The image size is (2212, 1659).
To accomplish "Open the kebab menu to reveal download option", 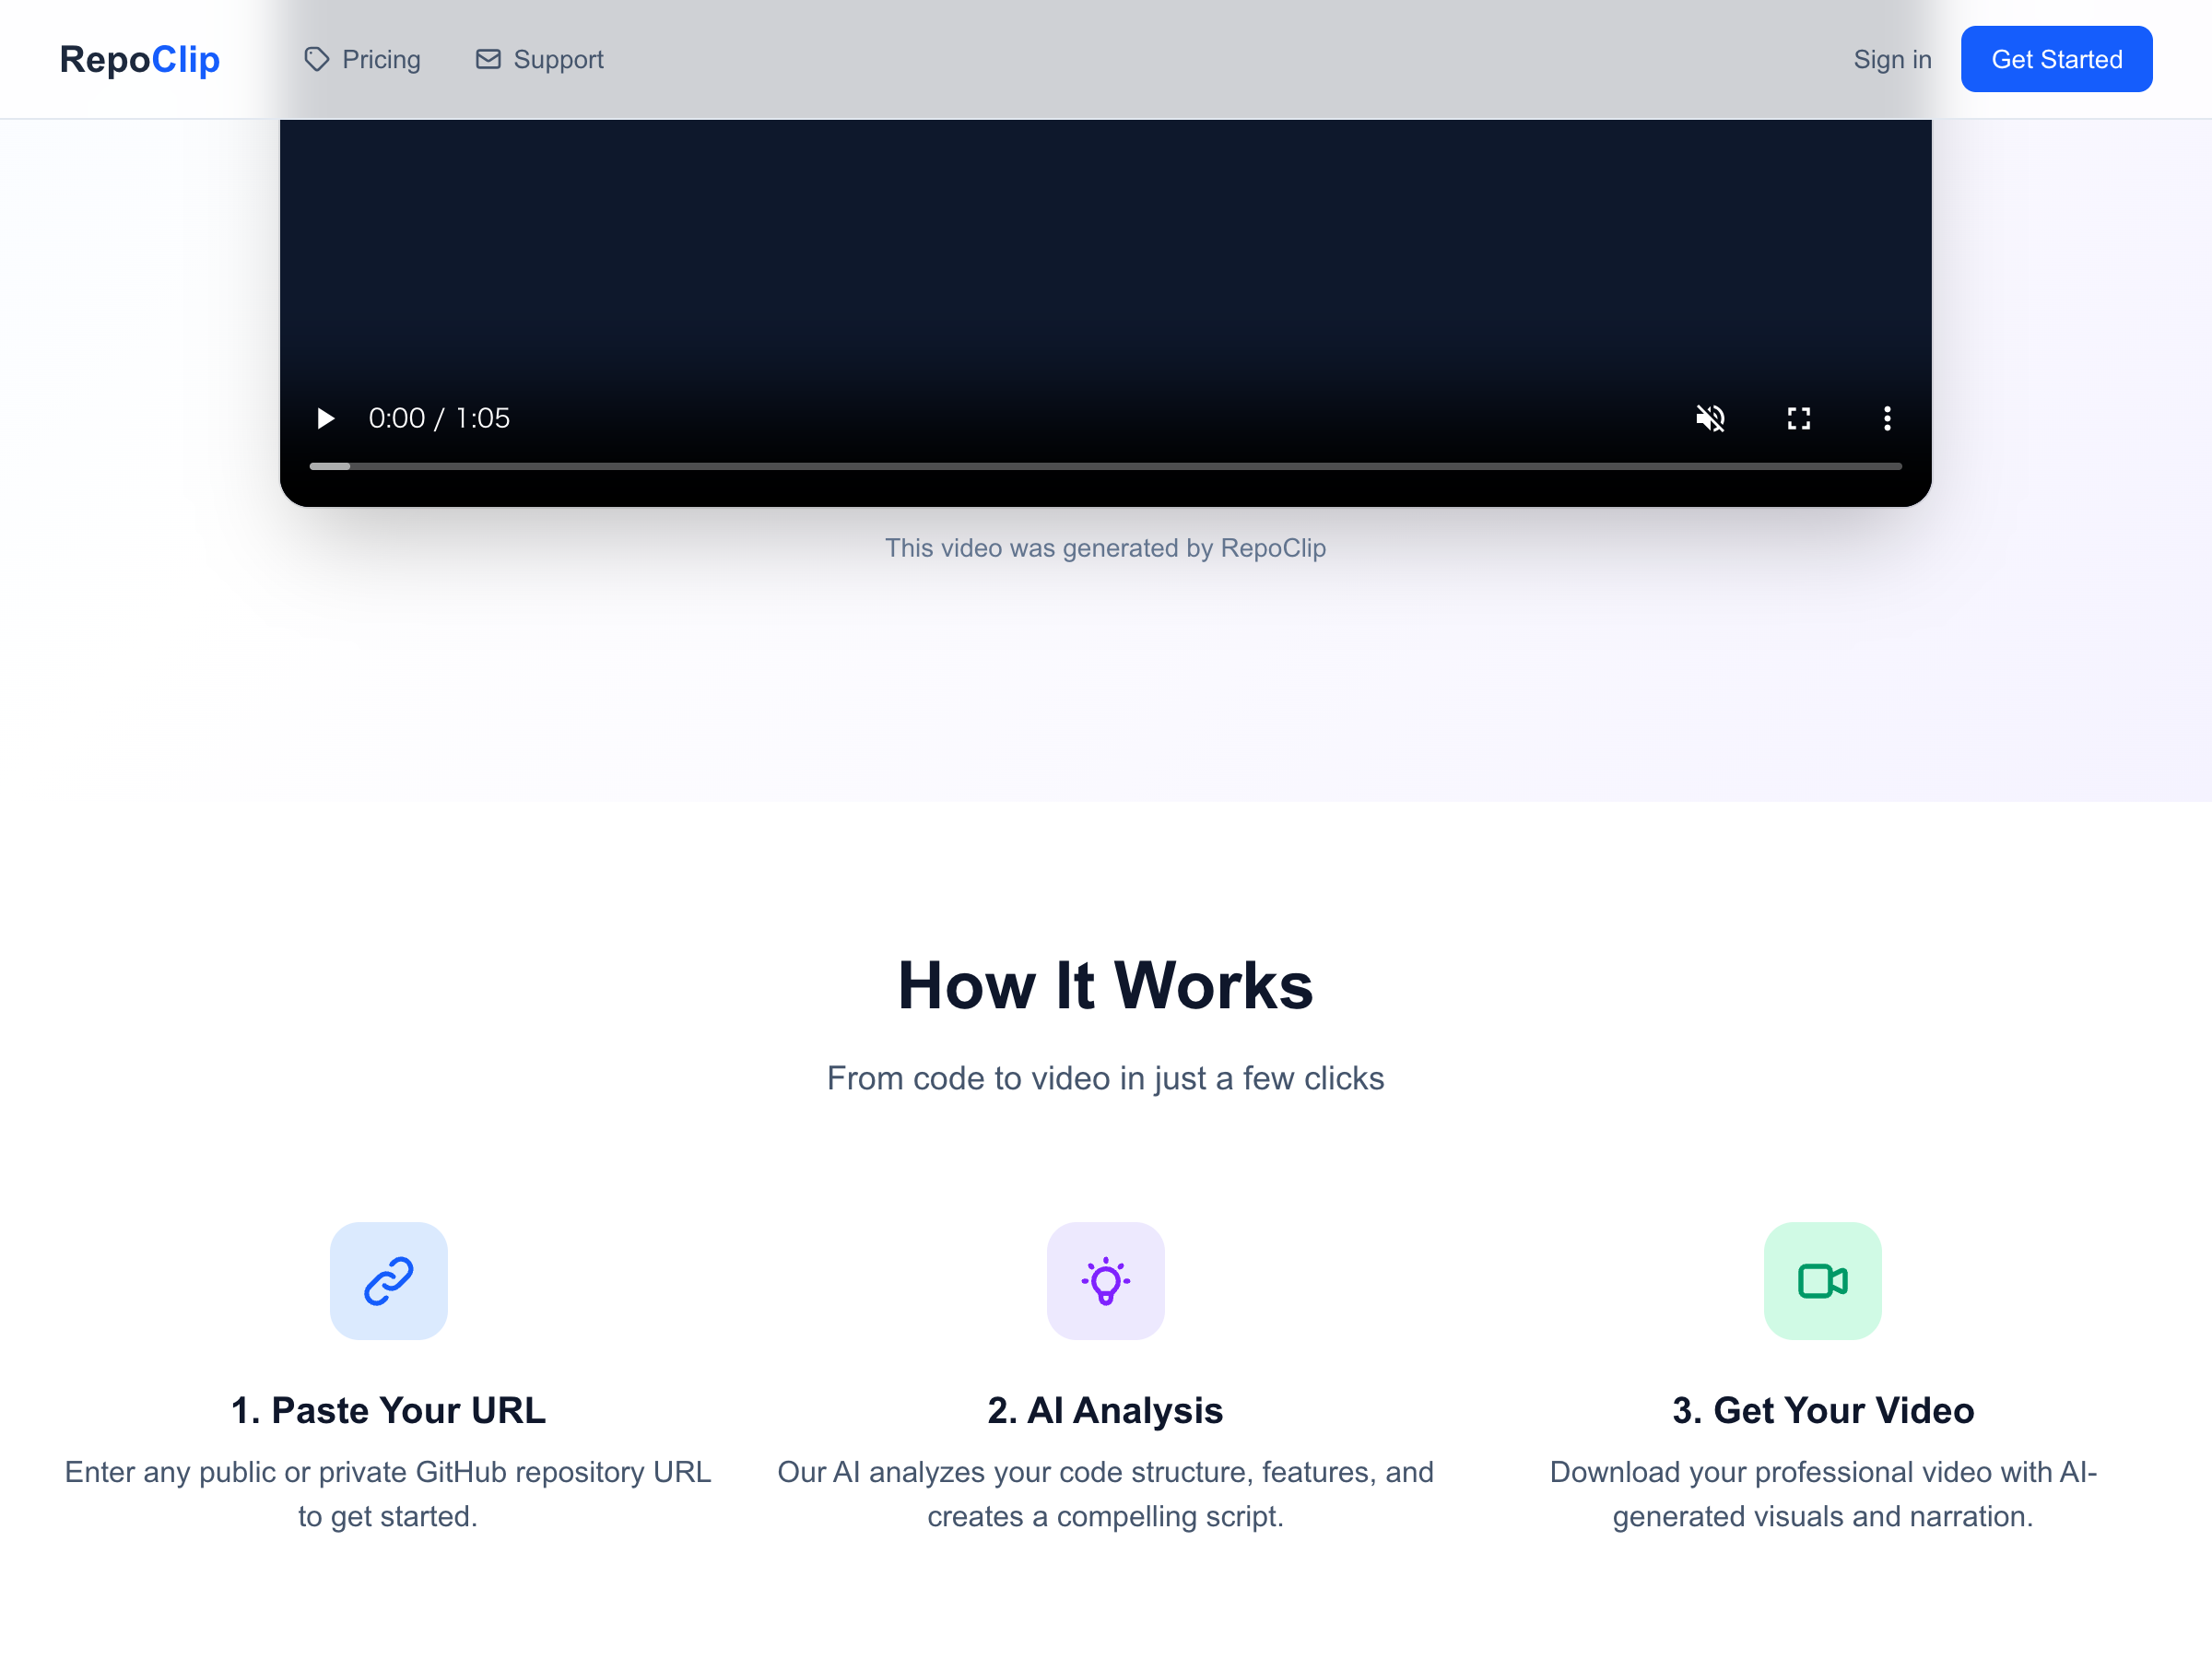I will pyautogui.click(x=1886, y=418).
